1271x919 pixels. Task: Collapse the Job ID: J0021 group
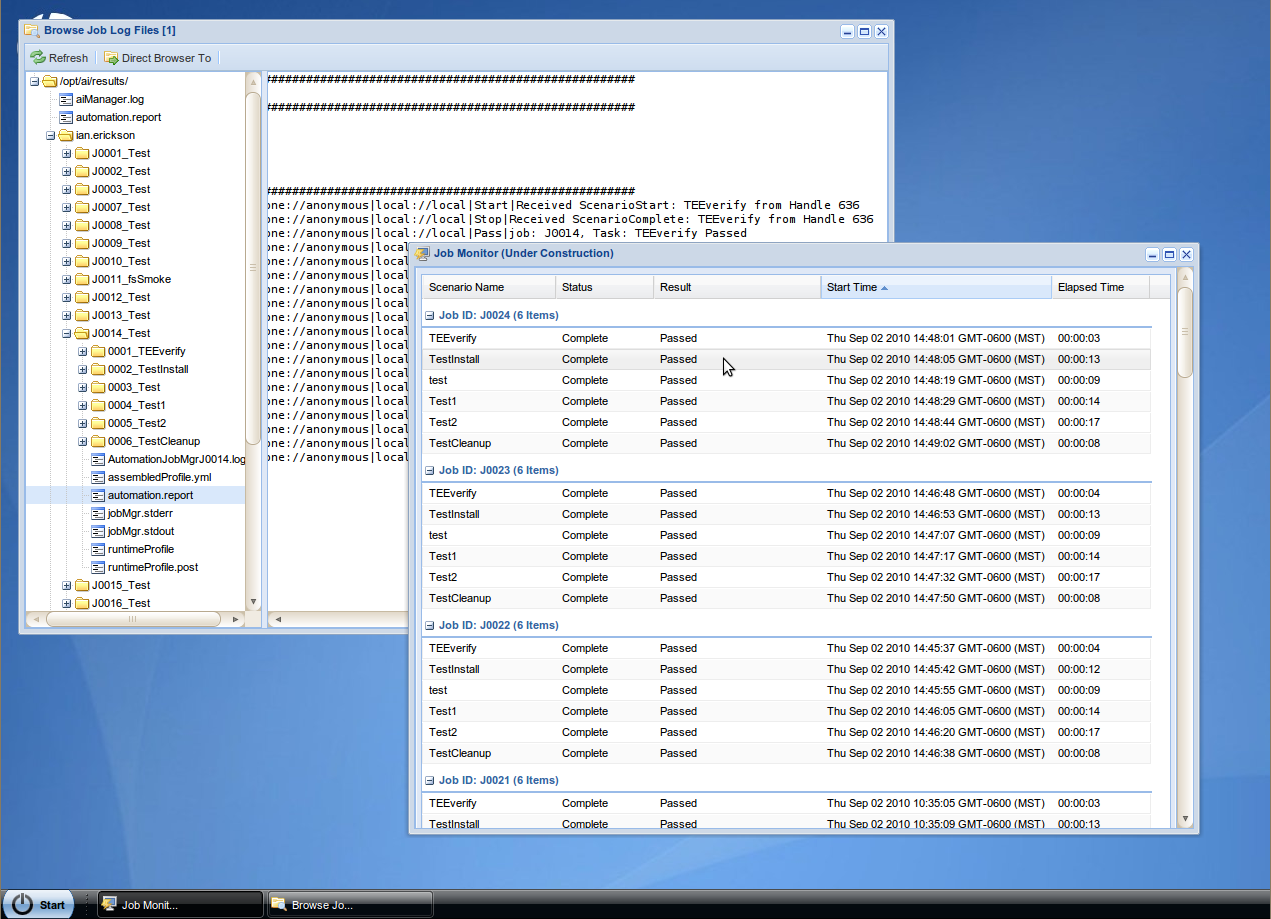430,780
